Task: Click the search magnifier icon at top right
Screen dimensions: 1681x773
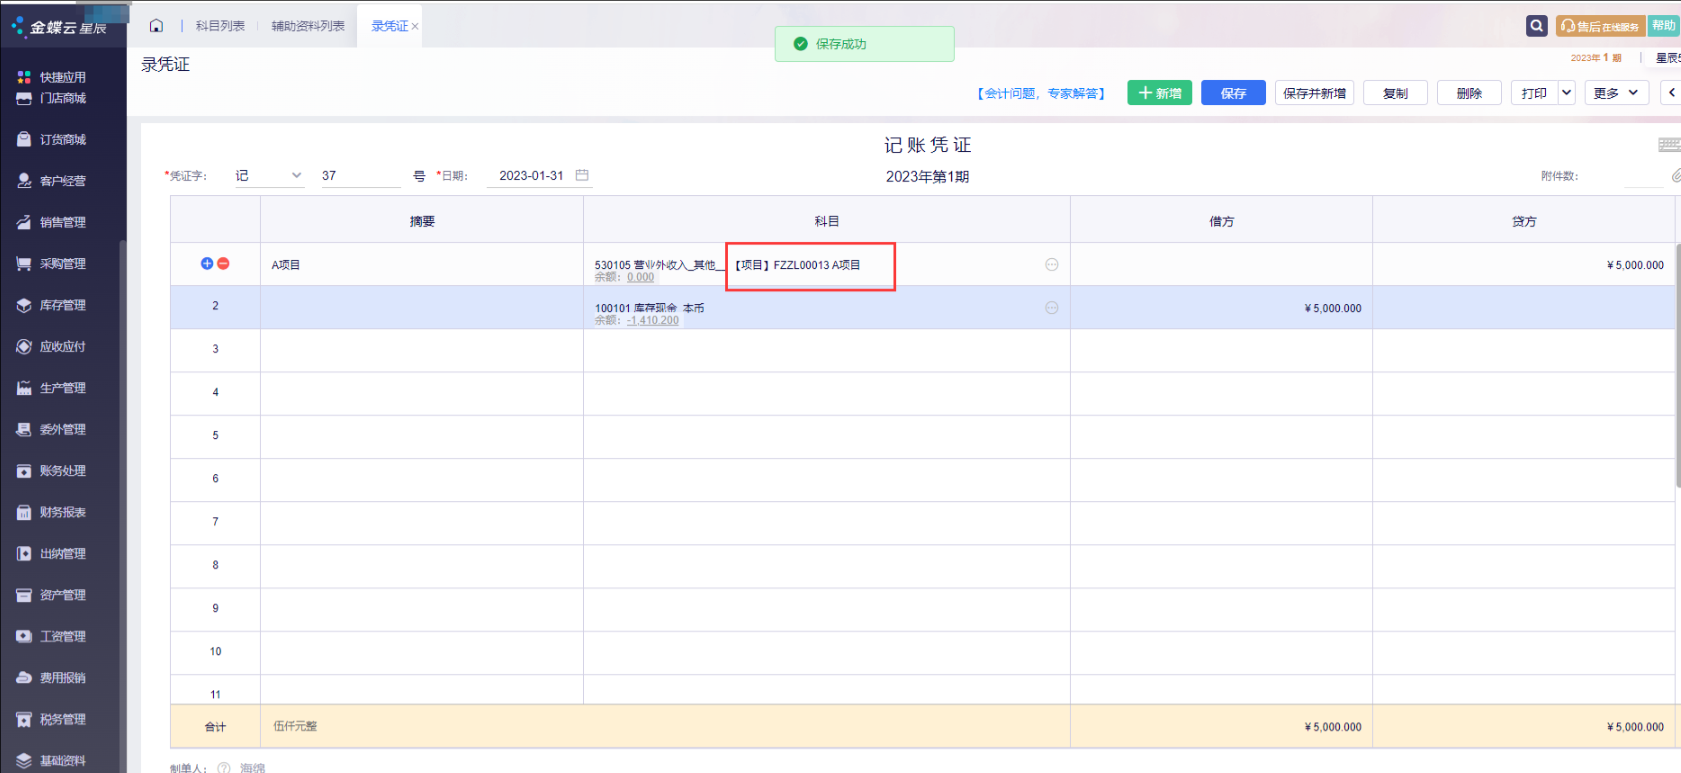Action: pyautogui.click(x=1537, y=26)
